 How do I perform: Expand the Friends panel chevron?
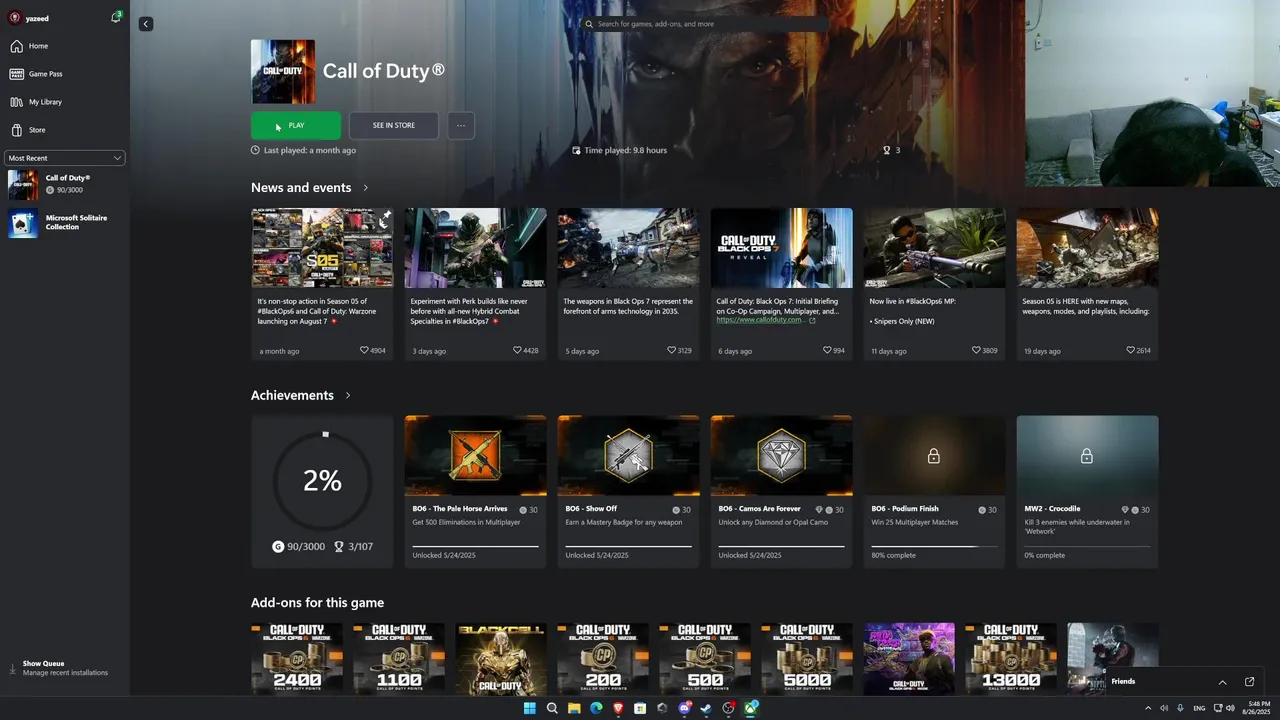[x=1222, y=682]
